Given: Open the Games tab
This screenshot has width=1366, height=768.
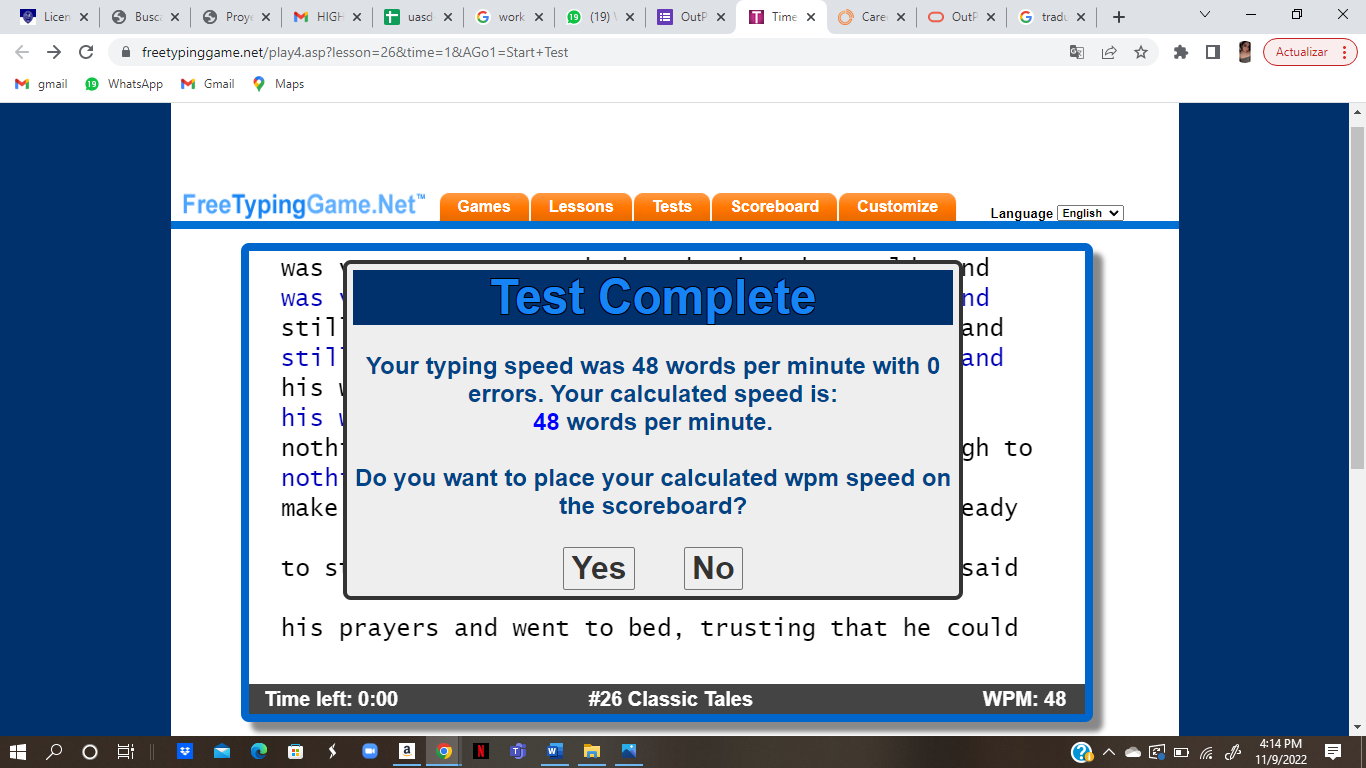Looking at the screenshot, I should [x=484, y=207].
